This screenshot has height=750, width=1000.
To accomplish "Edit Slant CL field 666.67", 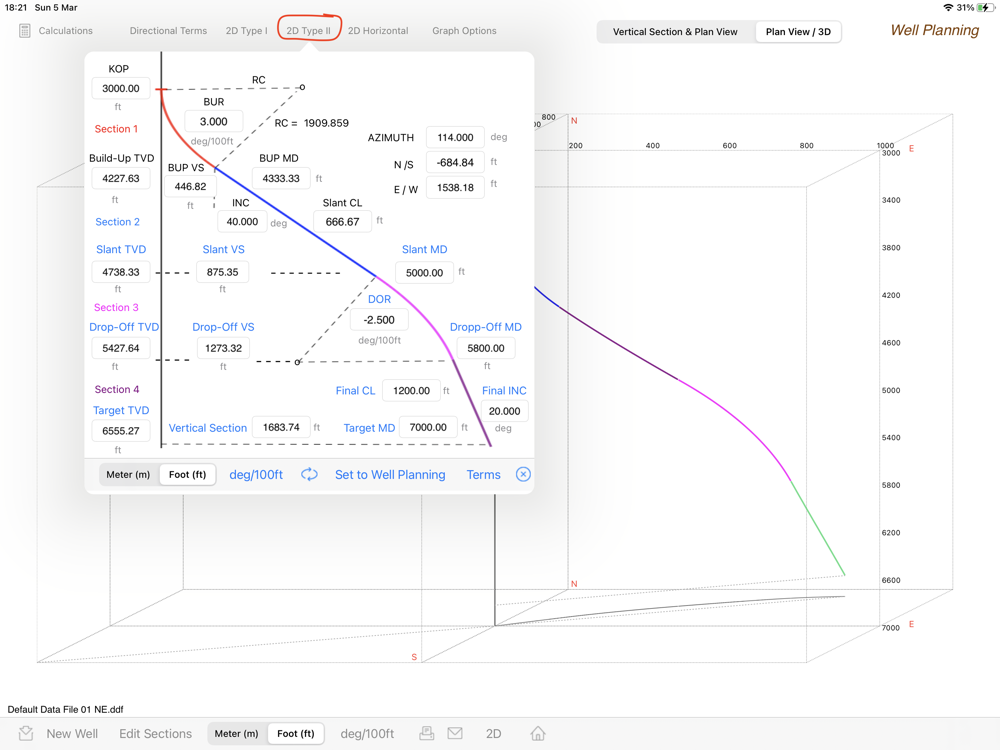I will coord(342,222).
